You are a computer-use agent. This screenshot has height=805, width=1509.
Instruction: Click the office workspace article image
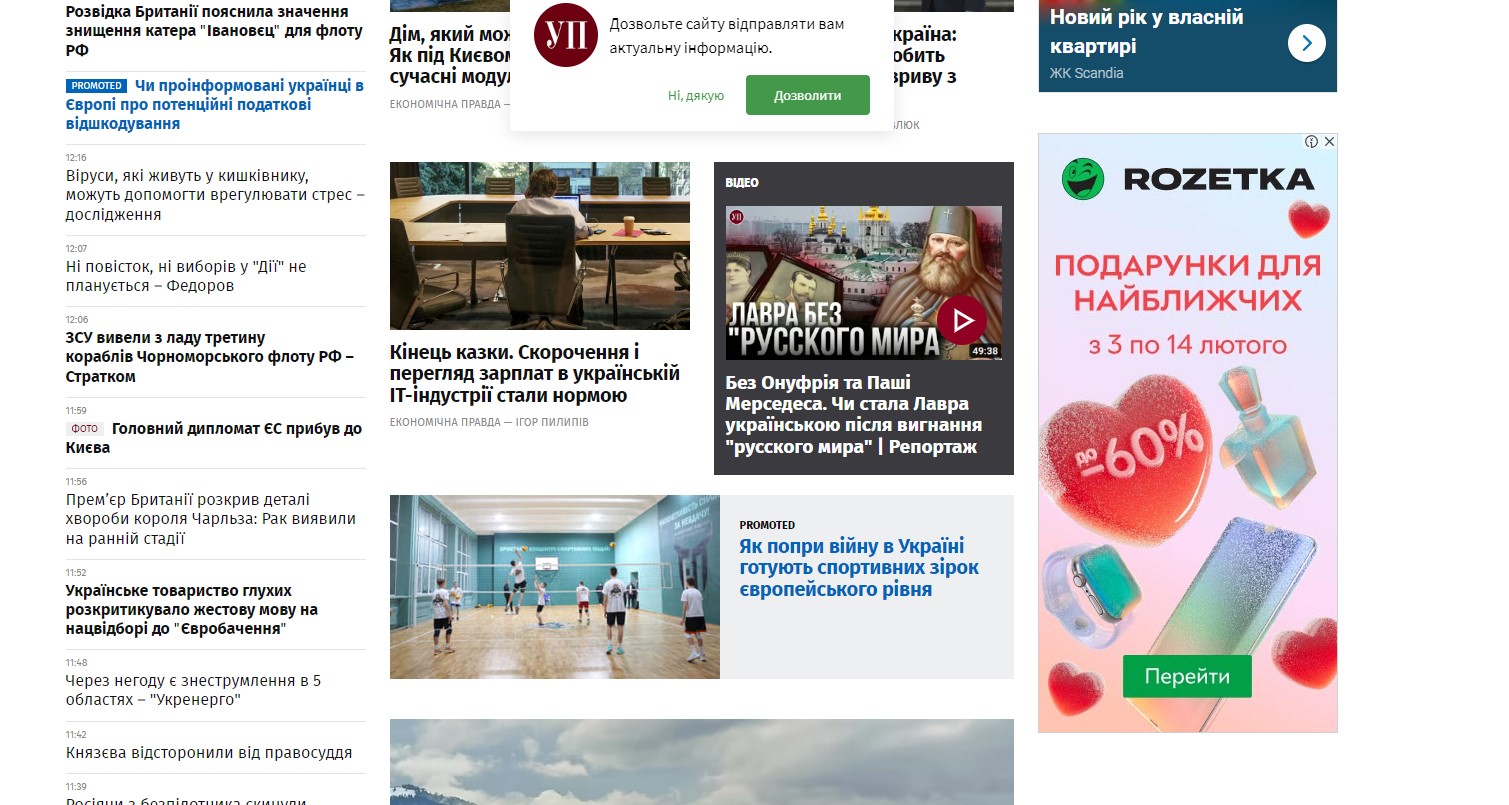[540, 246]
